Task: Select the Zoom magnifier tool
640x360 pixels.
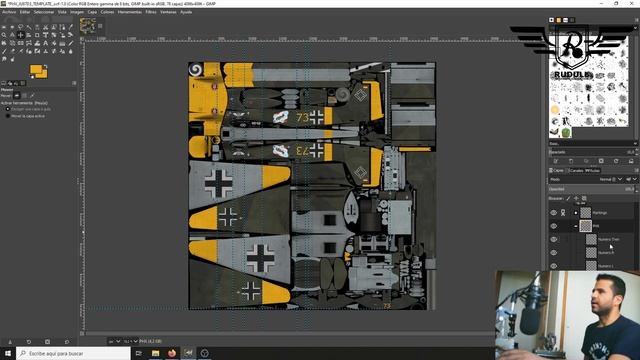Action: [4, 35]
